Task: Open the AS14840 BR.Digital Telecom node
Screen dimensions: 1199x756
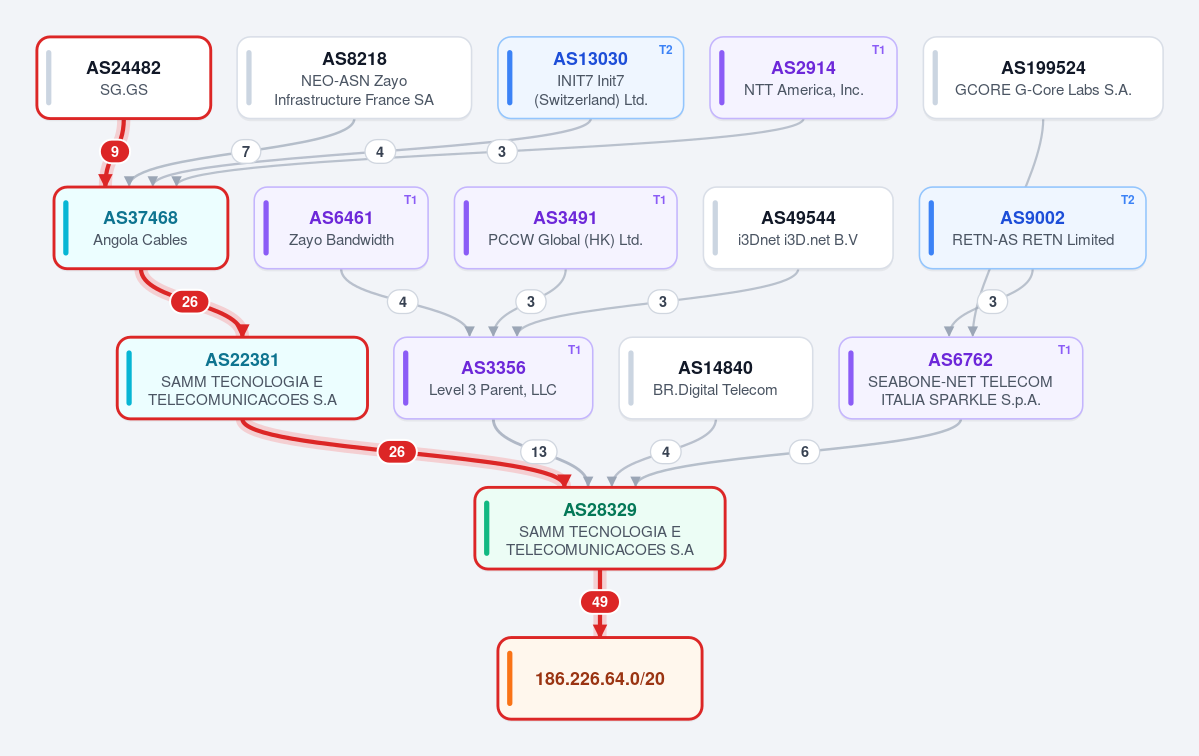Action: pyautogui.click(x=715, y=378)
